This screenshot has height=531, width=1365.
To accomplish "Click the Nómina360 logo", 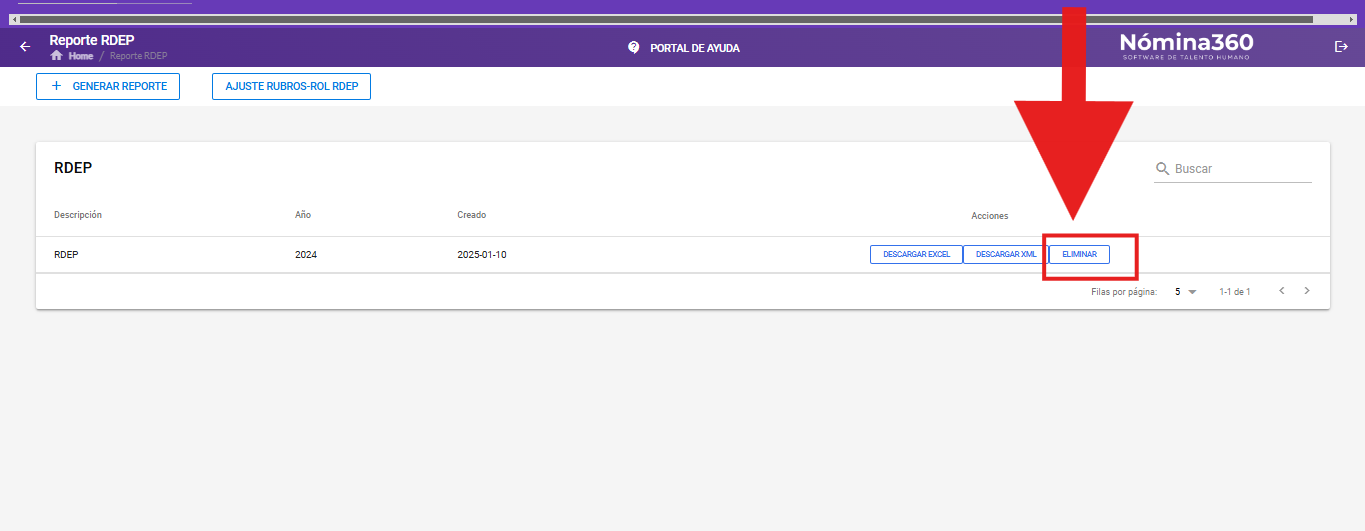I will [x=1186, y=45].
